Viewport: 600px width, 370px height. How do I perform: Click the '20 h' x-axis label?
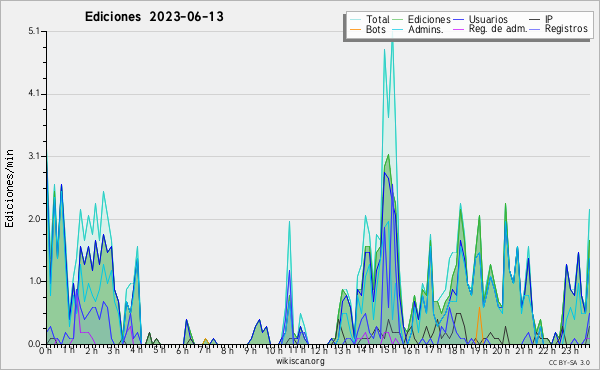pos(501,350)
